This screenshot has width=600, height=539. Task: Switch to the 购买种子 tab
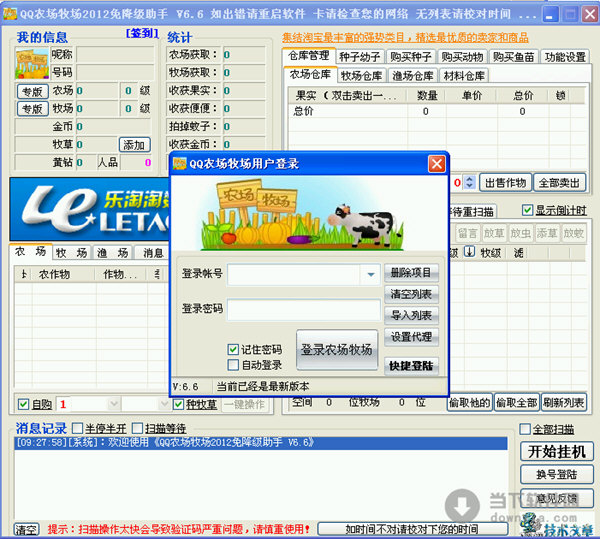409,57
